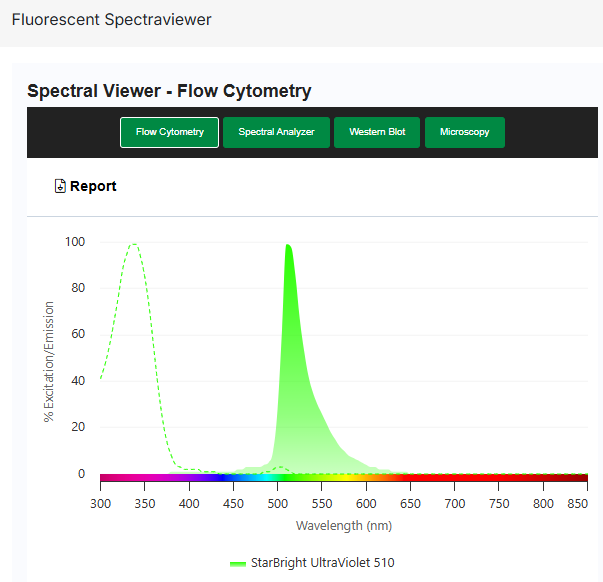Go to the Microscopy tab
The image size is (603, 582).
464,132
